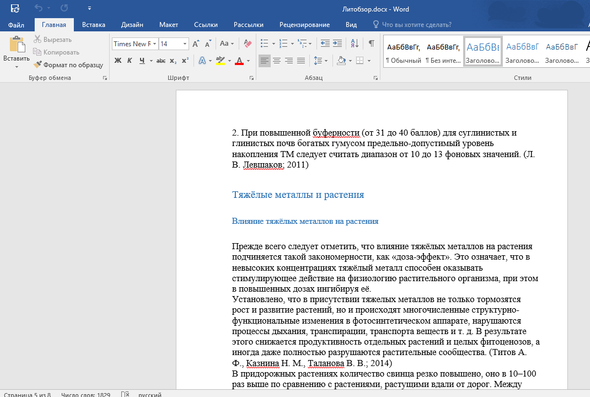Apply numbered list
590x397 pixels.
click(283, 44)
